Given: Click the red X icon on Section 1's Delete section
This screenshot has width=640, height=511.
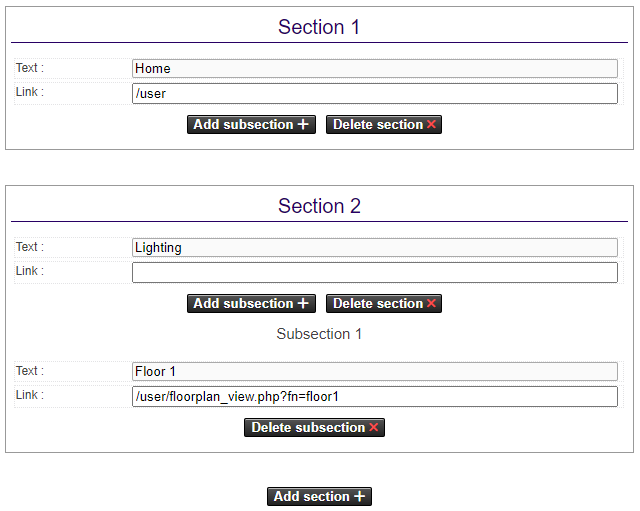Looking at the screenshot, I should (432, 125).
